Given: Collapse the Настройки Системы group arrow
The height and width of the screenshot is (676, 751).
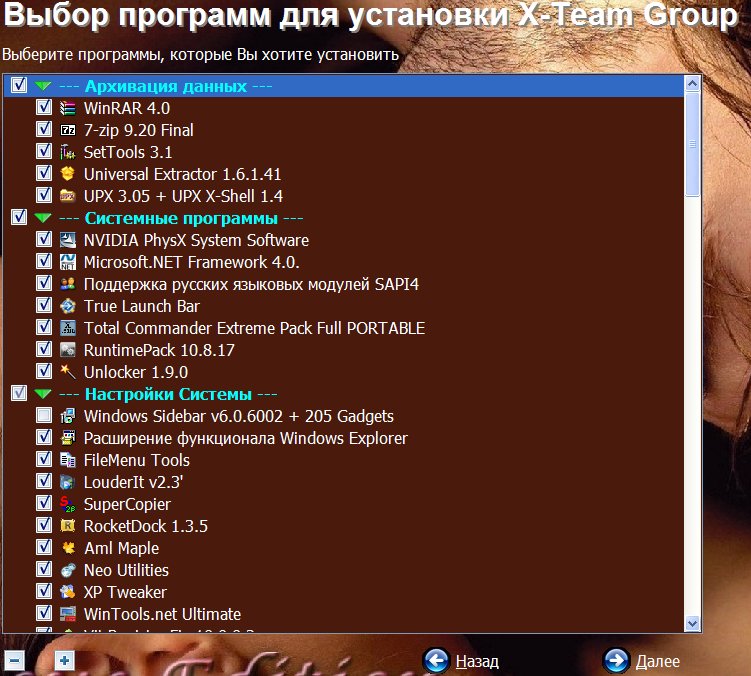Looking at the screenshot, I should pyautogui.click(x=43, y=394).
